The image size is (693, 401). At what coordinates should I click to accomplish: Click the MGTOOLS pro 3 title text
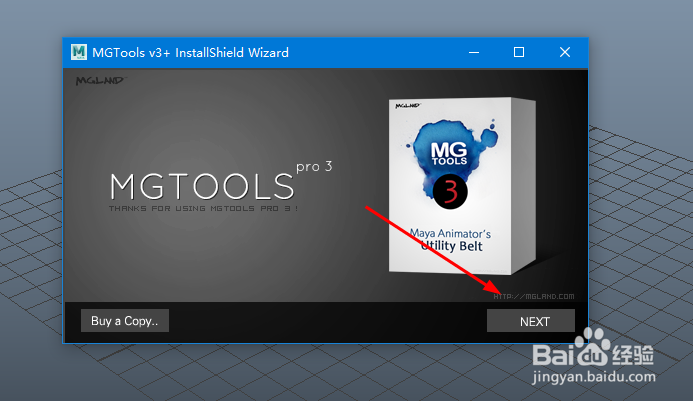[x=221, y=180]
